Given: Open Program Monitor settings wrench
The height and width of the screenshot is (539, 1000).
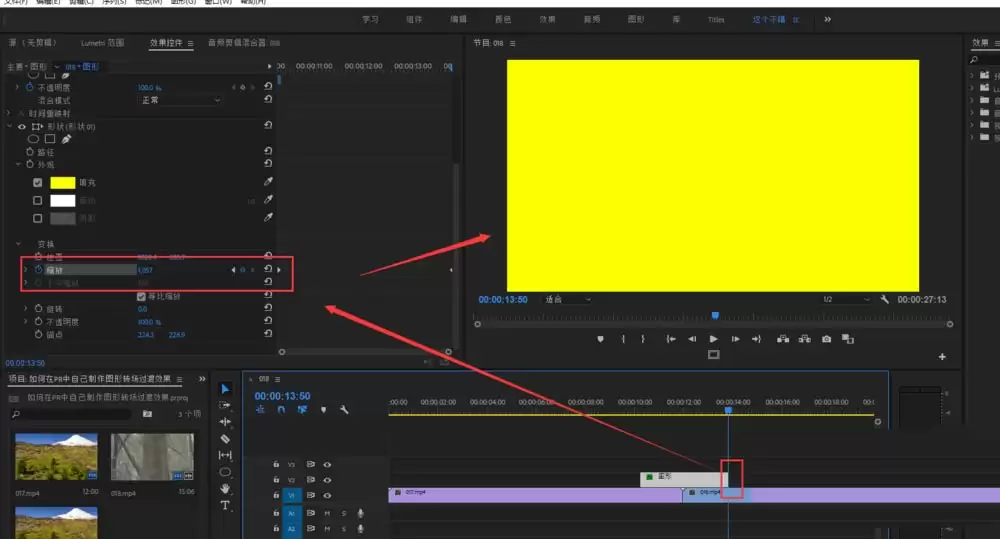Looking at the screenshot, I should pyautogui.click(x=885, y=299).
